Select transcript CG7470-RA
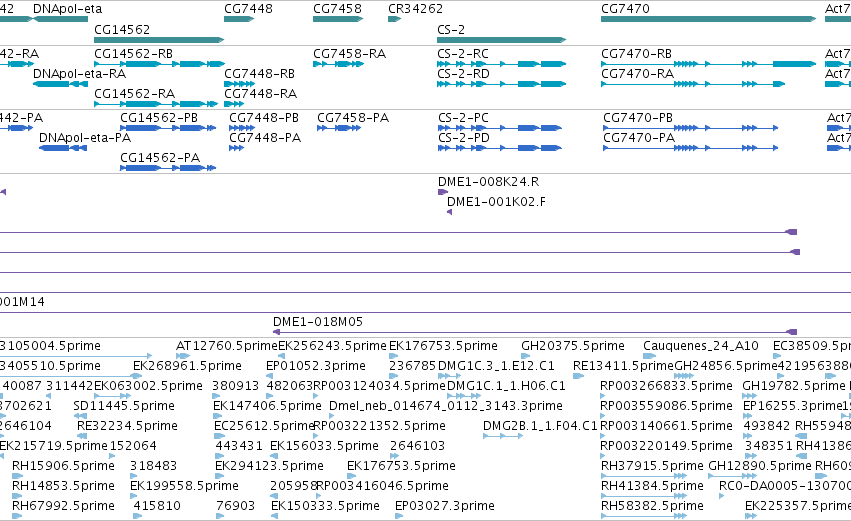 click(637, 73)
